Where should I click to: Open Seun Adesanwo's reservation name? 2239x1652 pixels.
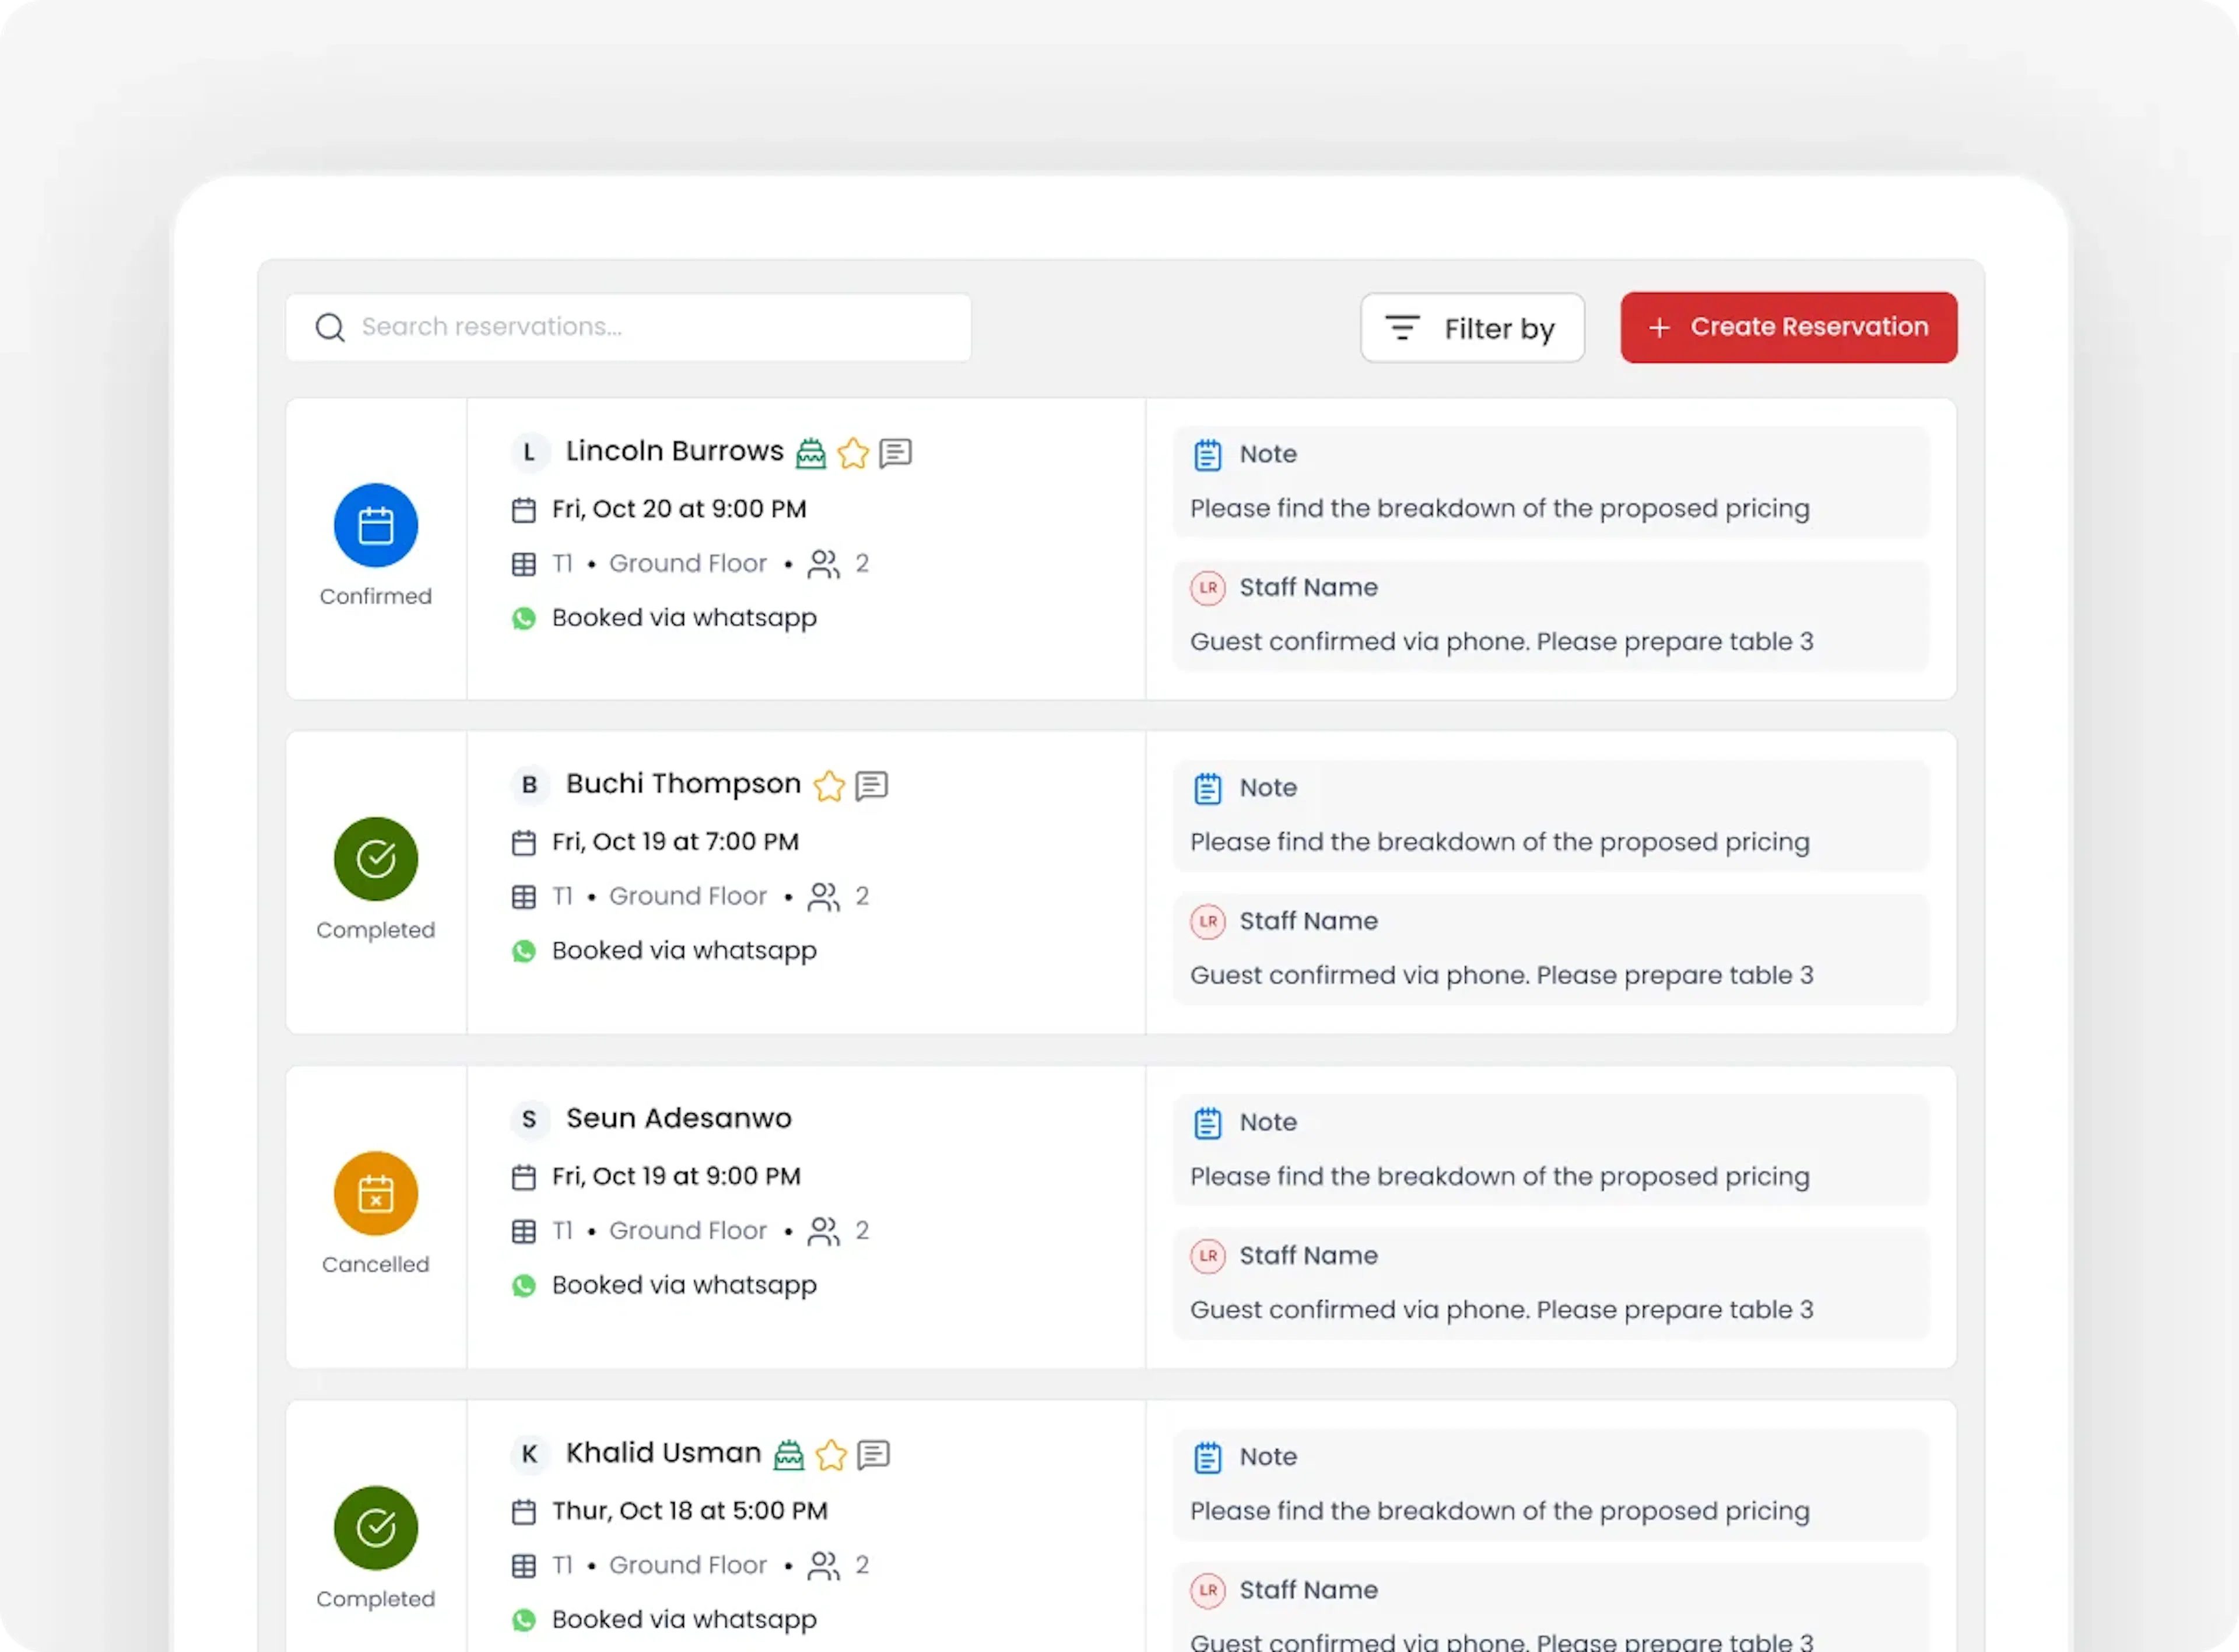click(x=678, y=1118)
